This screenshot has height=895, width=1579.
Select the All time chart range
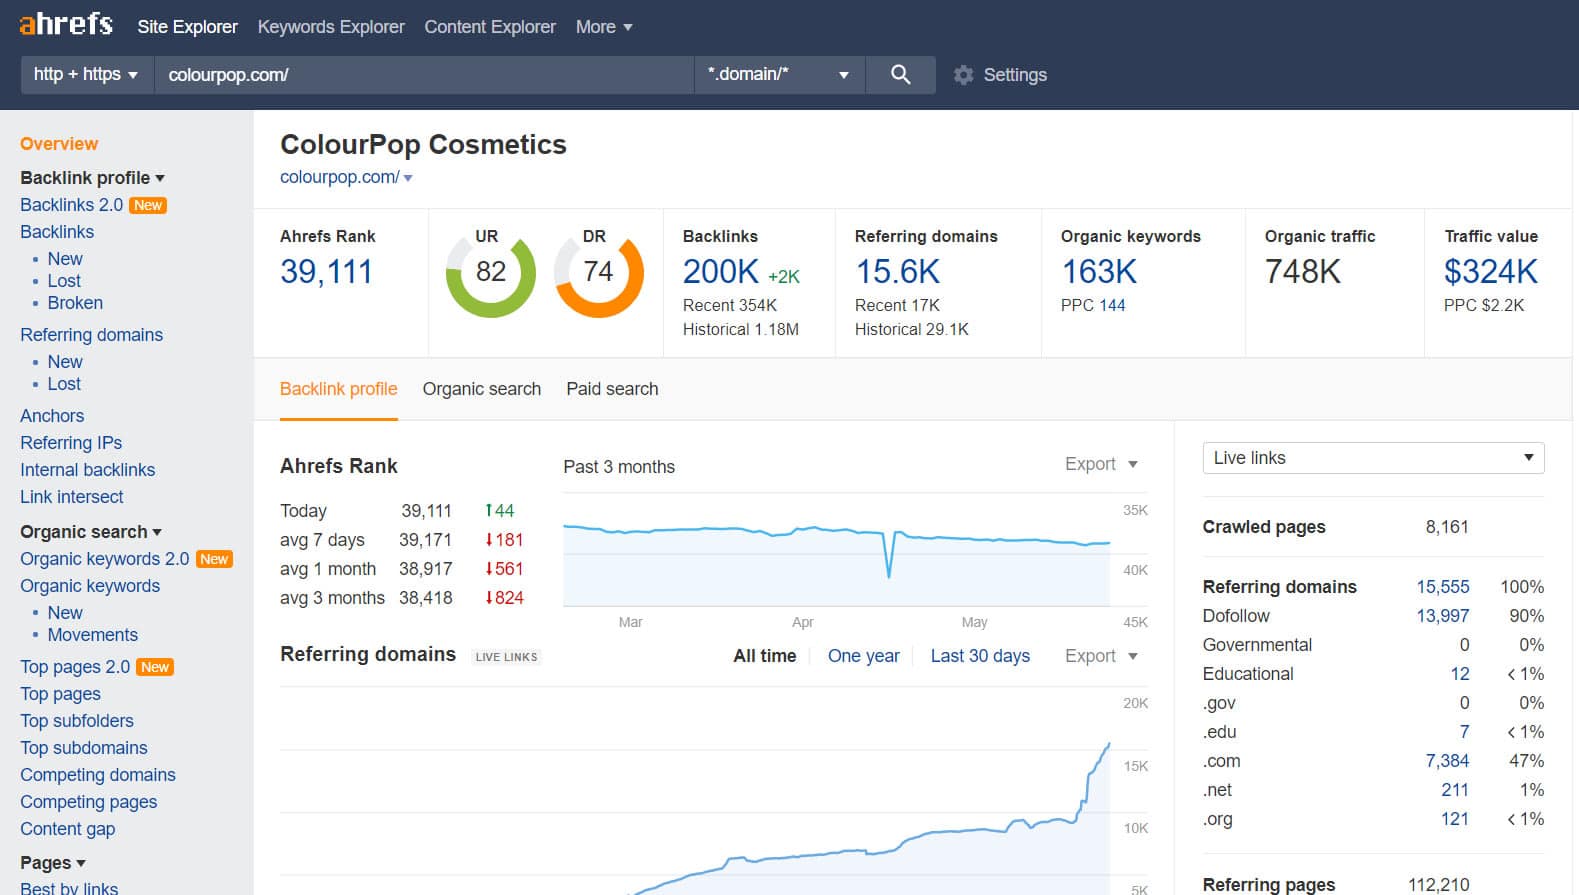pos(765,656)
